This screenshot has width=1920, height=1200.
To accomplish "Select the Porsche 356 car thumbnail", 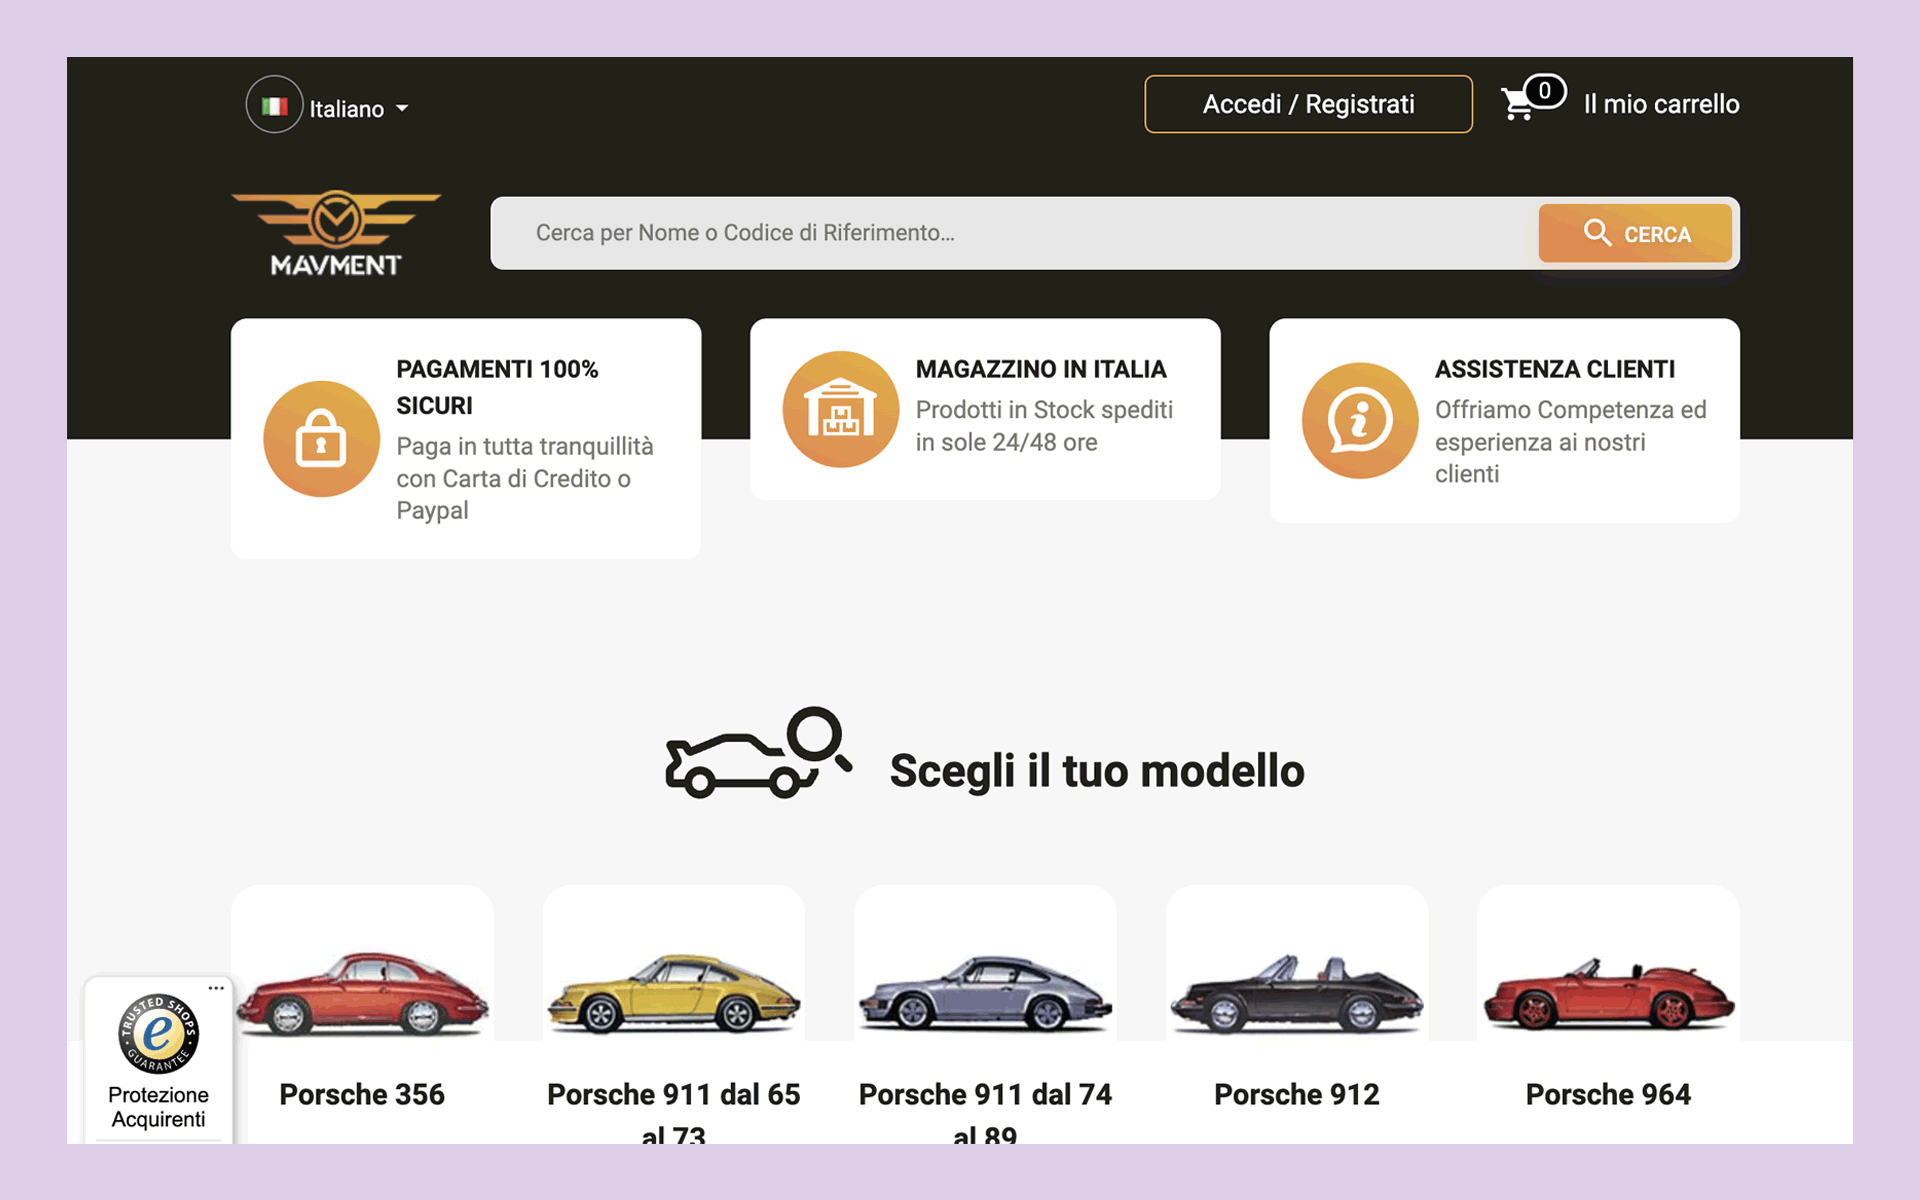I will [362, 993].
